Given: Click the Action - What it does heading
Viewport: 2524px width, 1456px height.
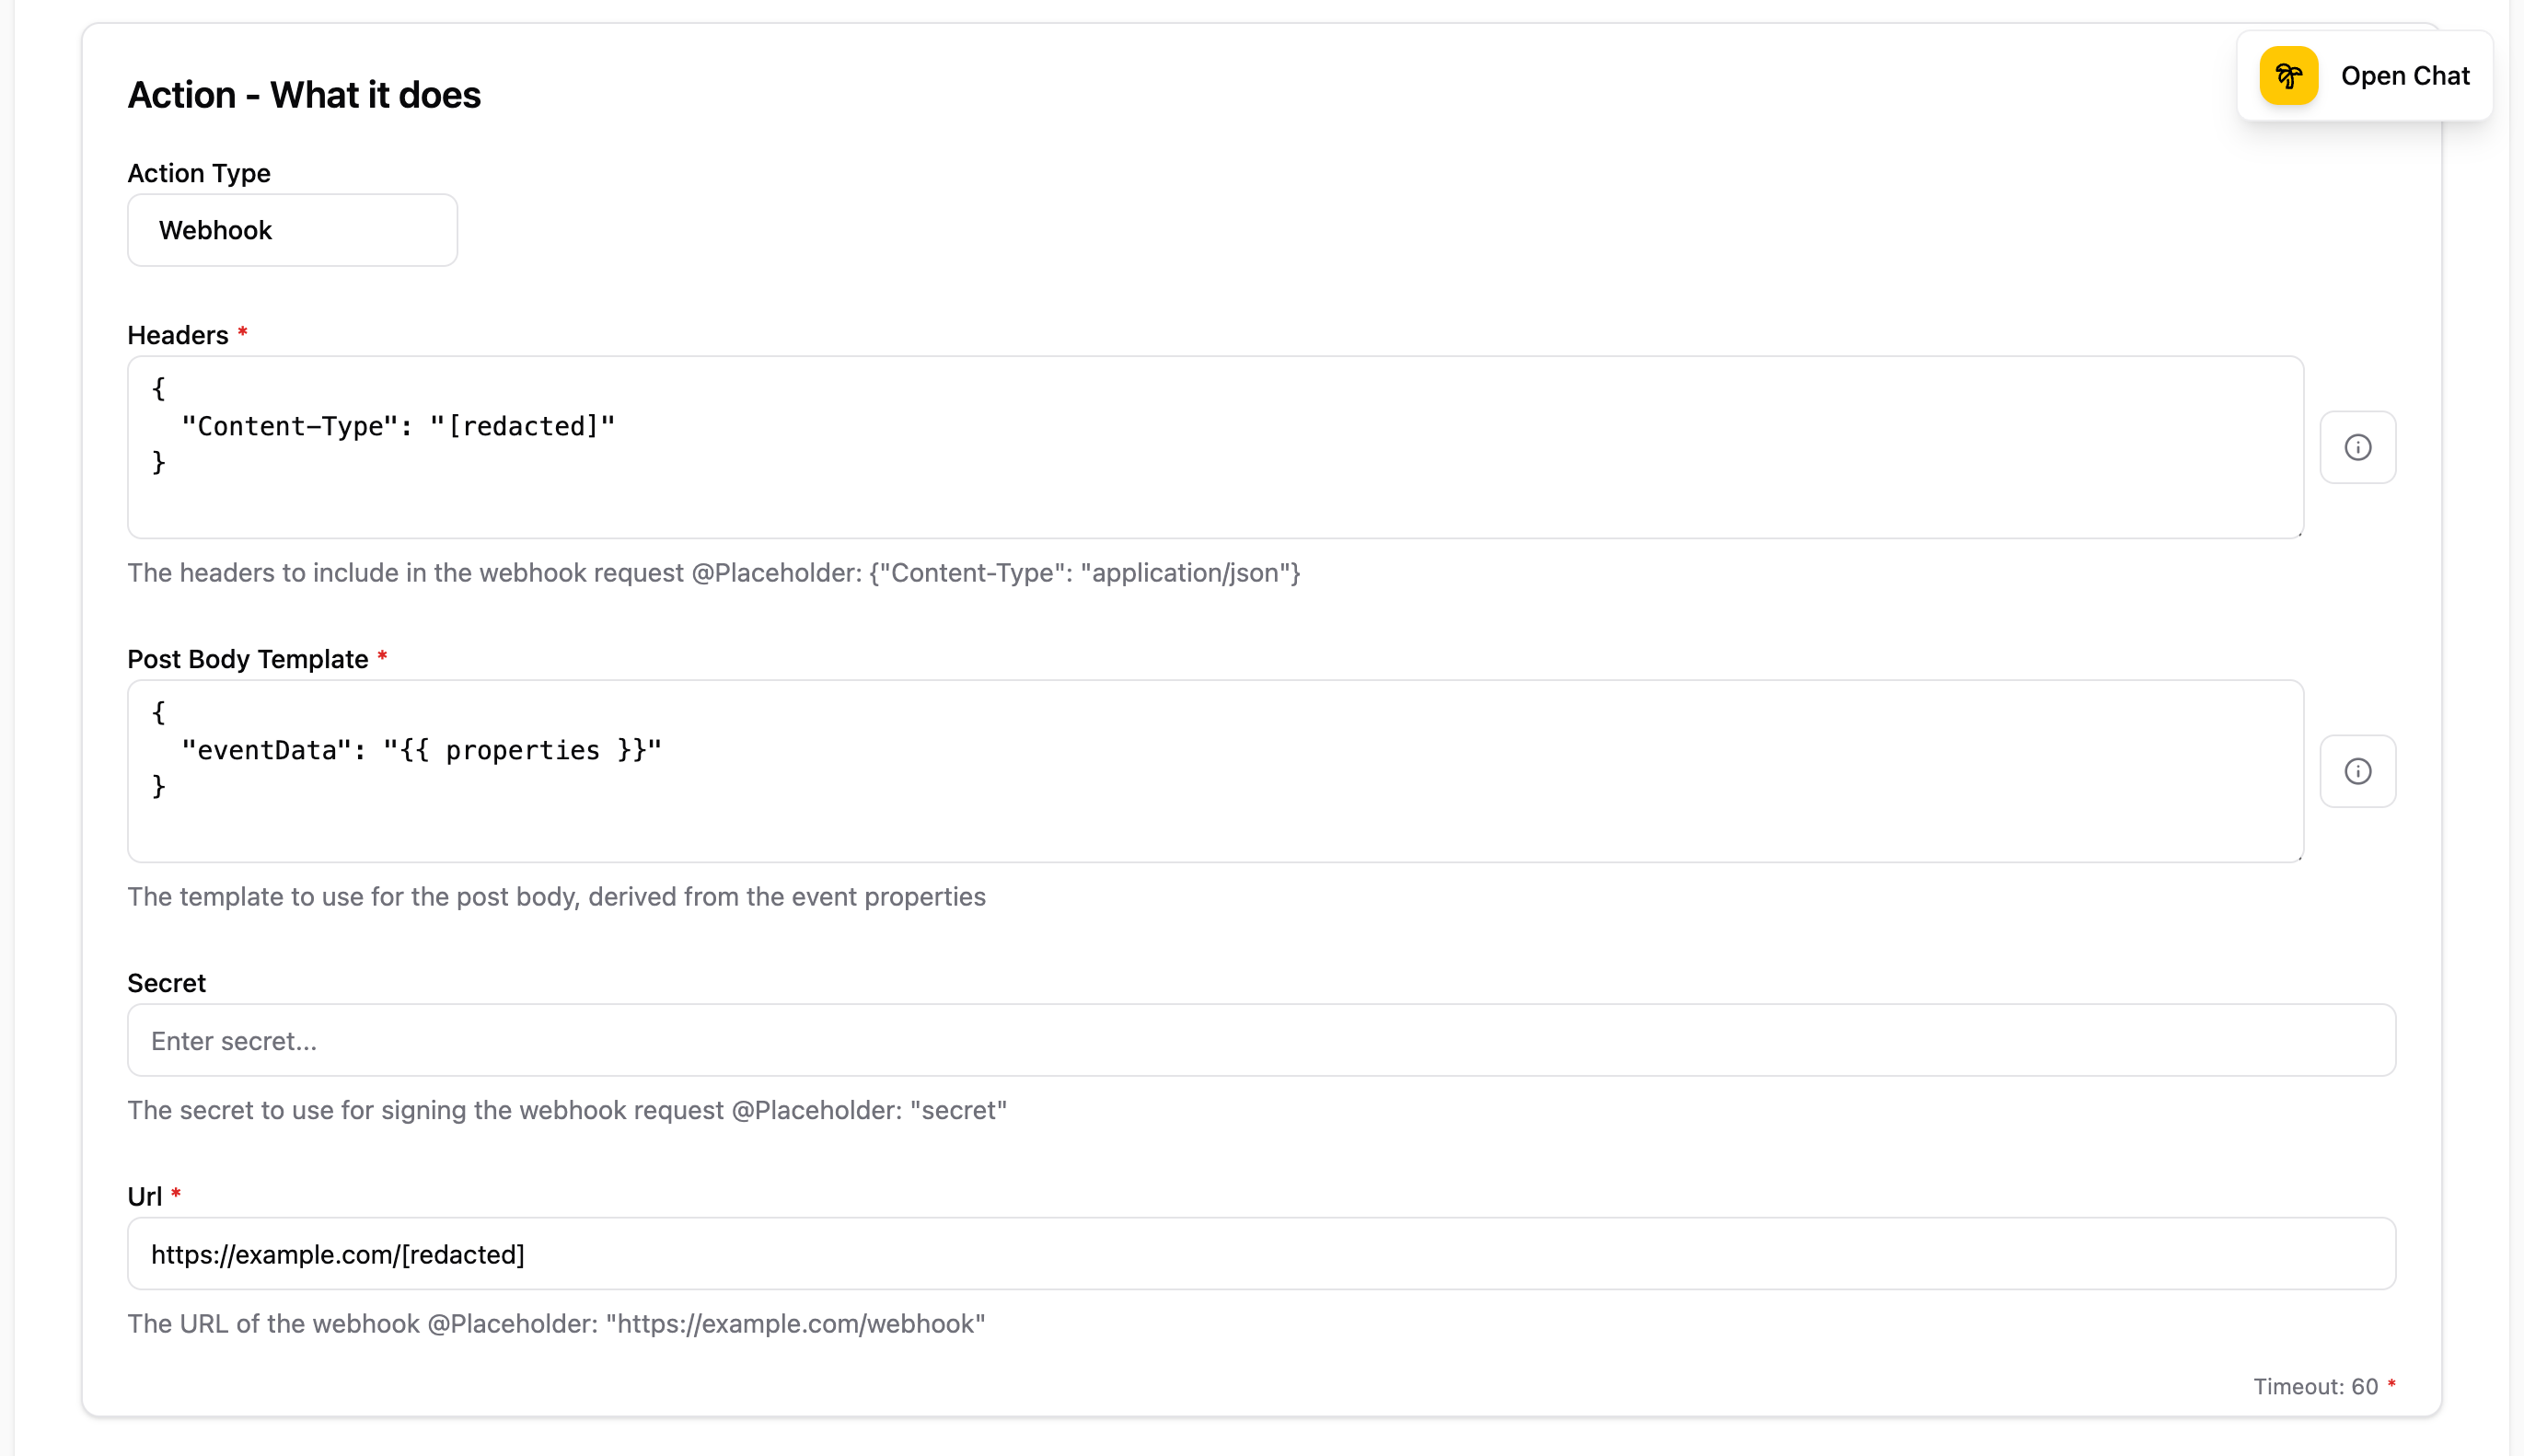Looking at the screenshot, I should click(304, 94).
